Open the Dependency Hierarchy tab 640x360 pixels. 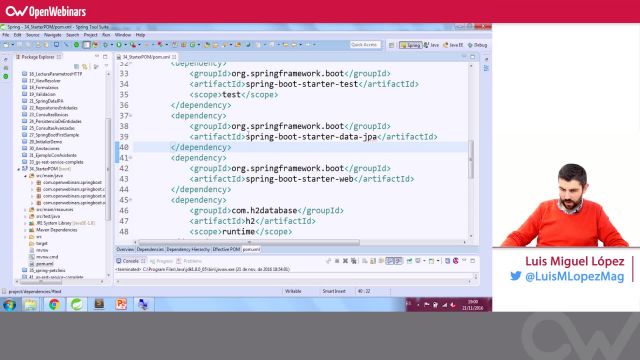(x=188, y=249)
